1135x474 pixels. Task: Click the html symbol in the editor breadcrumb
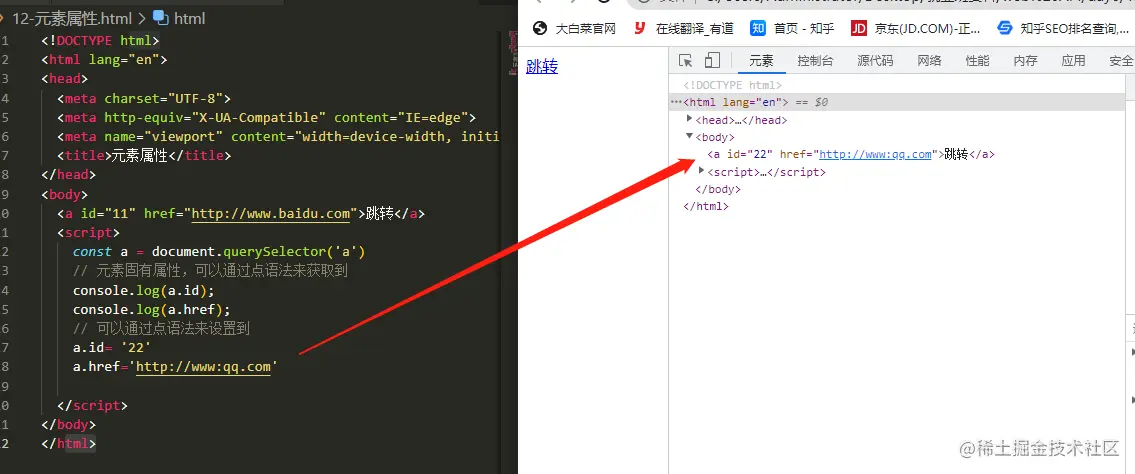[180, 18]
